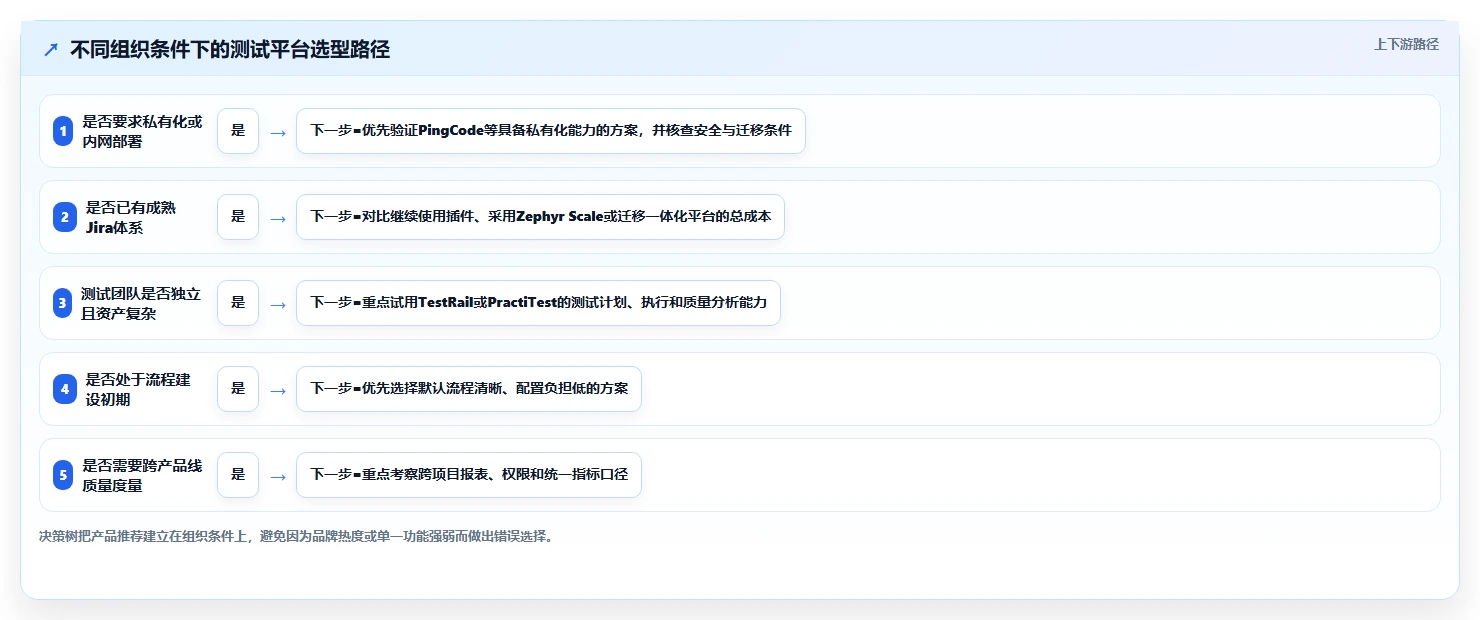Open the Zephyr Scale next-step box

click(540, 217)
